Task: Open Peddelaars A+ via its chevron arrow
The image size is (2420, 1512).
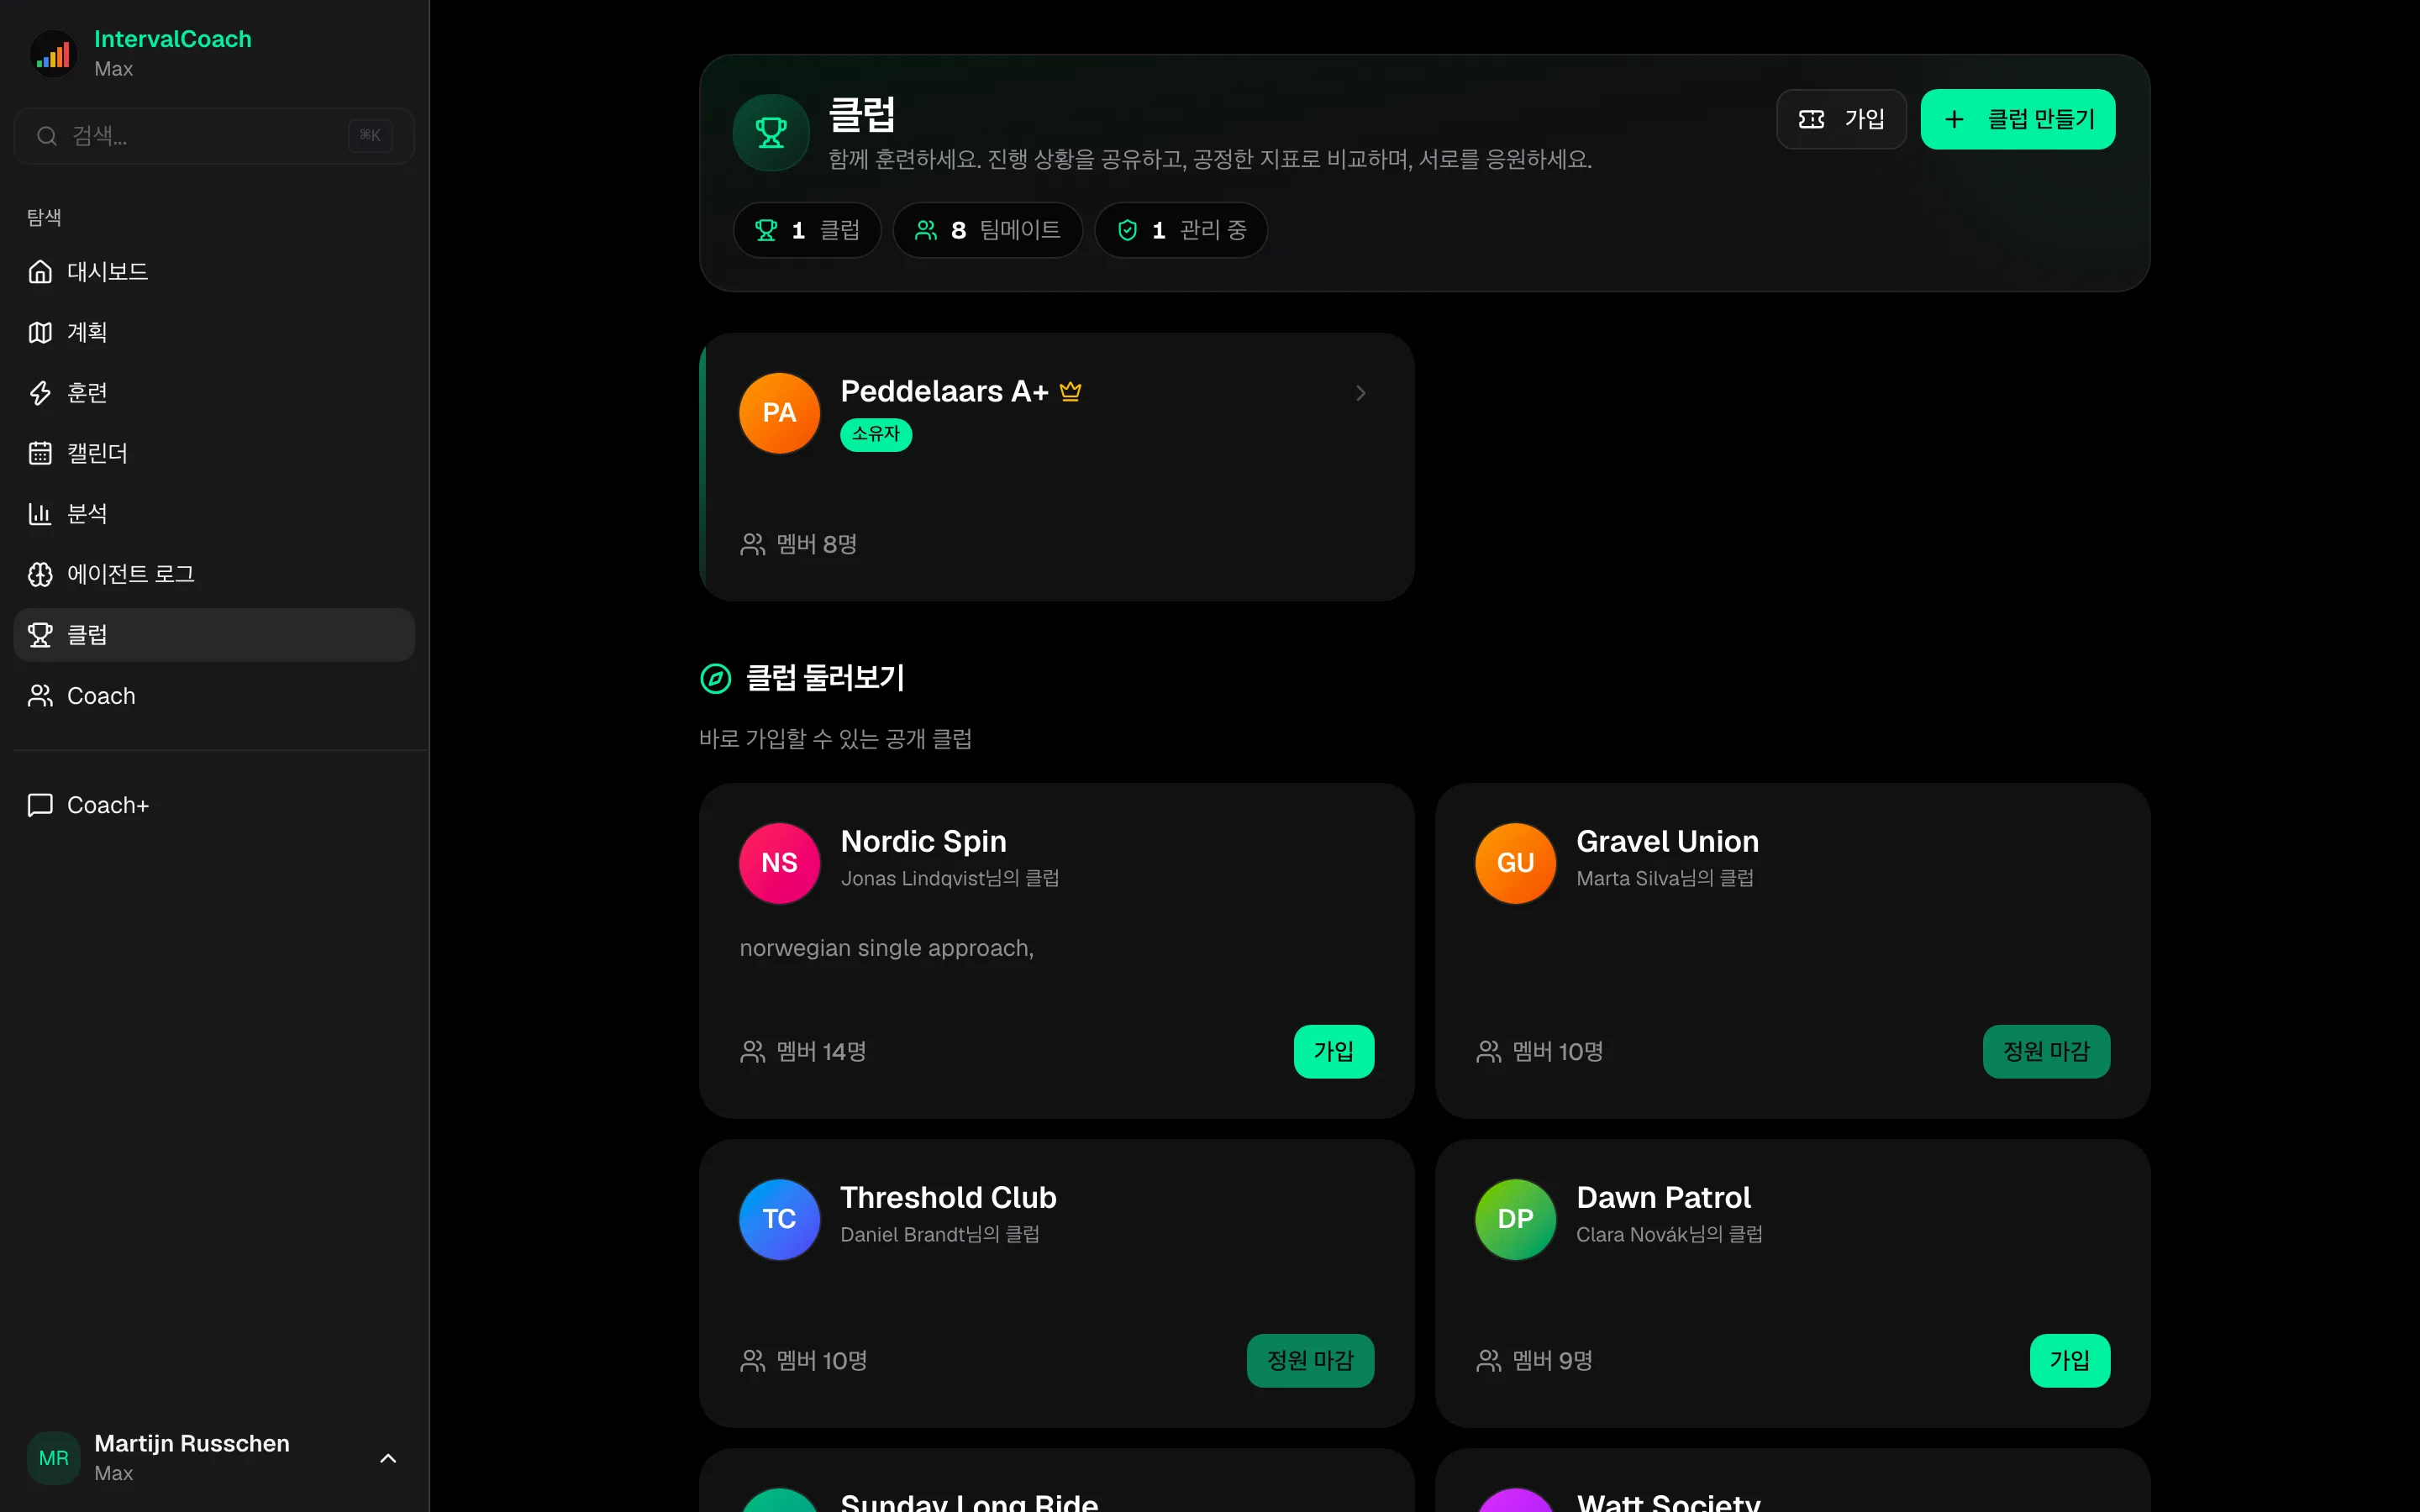Action: point(1360,393)
